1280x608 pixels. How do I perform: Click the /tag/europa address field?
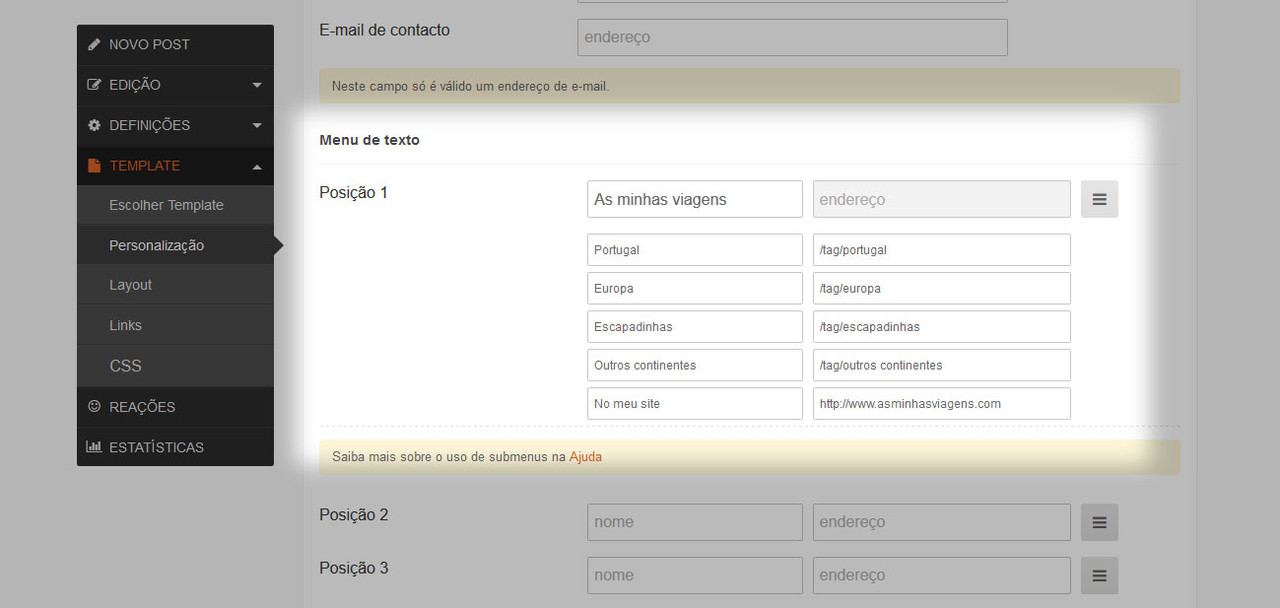point(942,288)
